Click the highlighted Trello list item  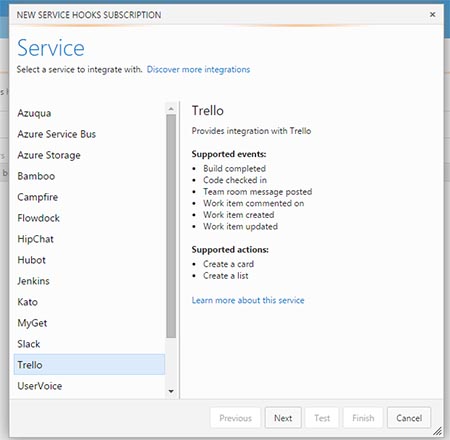pyautogui.click(x=89, y=365)
